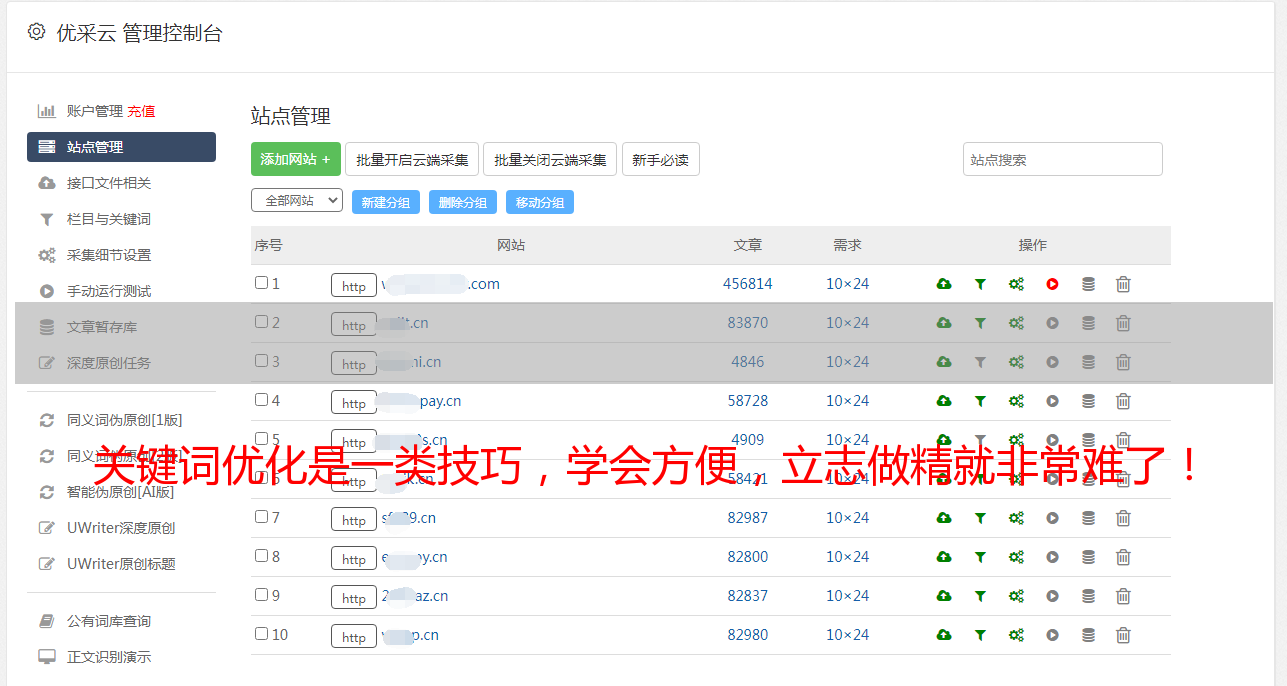Click the filter icon in row 4

tap(980, 401)
